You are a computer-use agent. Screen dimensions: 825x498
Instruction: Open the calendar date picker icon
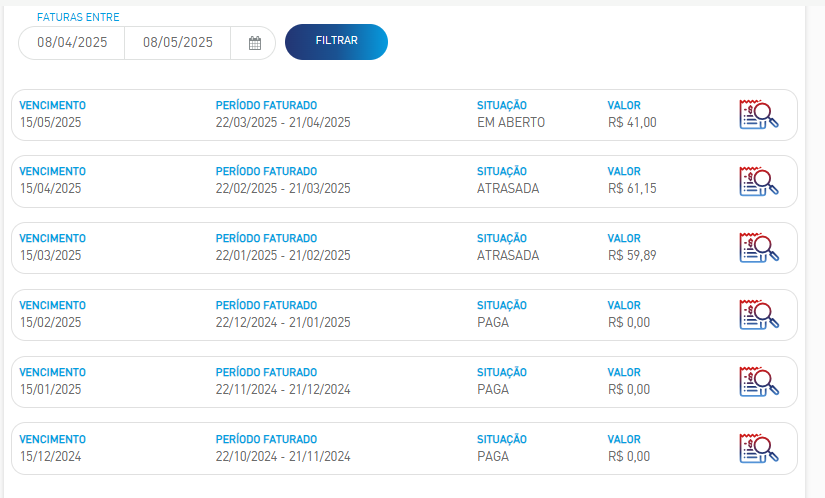(255, 43)
